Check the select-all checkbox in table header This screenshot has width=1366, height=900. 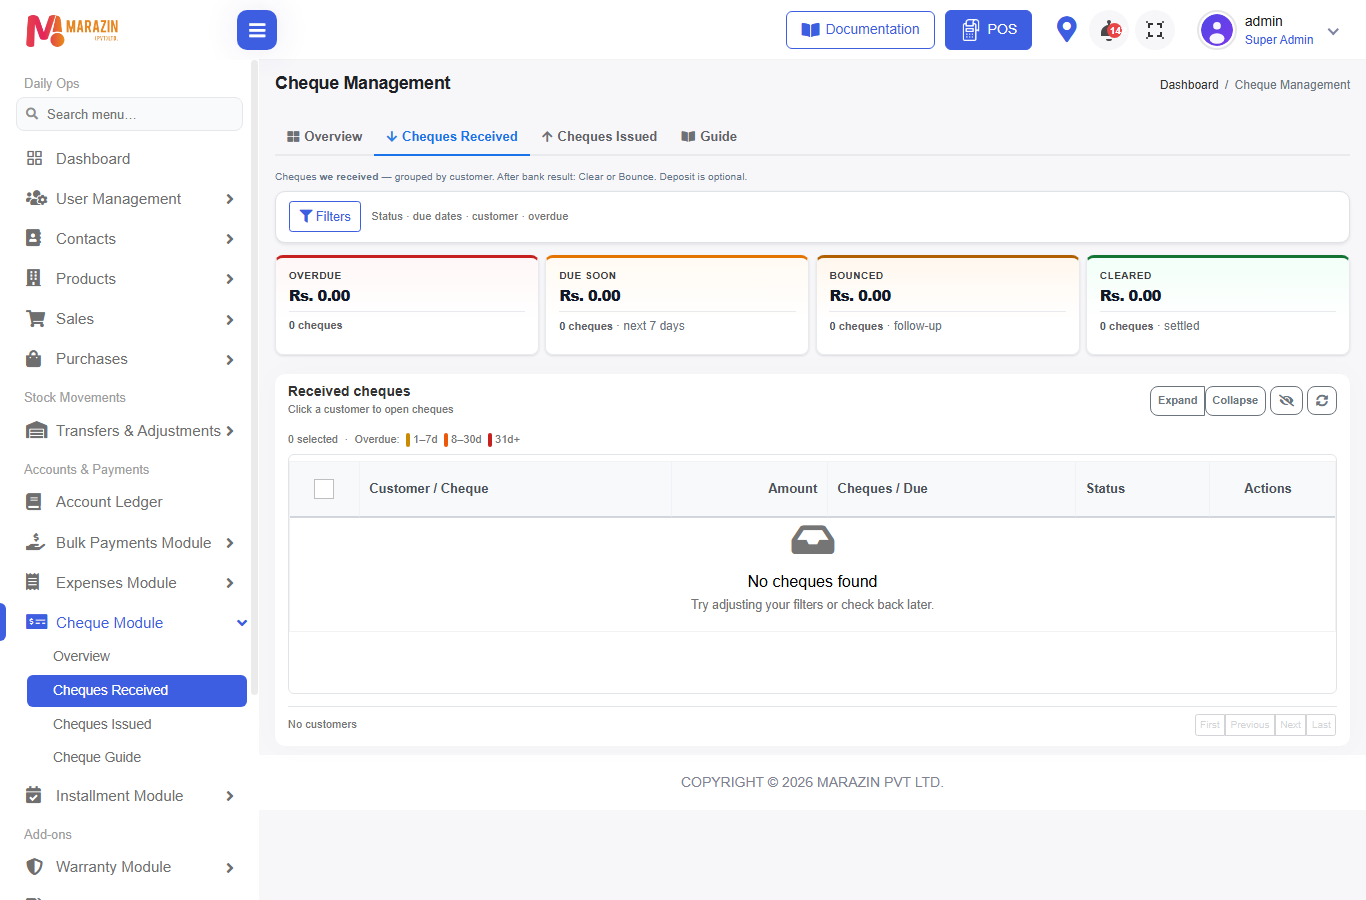pyautogui.click(x=324, y=489)
